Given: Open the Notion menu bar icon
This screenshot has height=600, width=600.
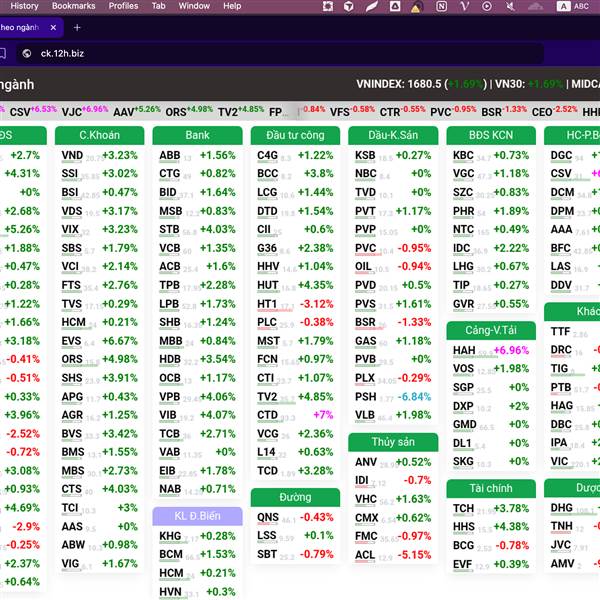Looking at the screenshot, I should [441, 6].
